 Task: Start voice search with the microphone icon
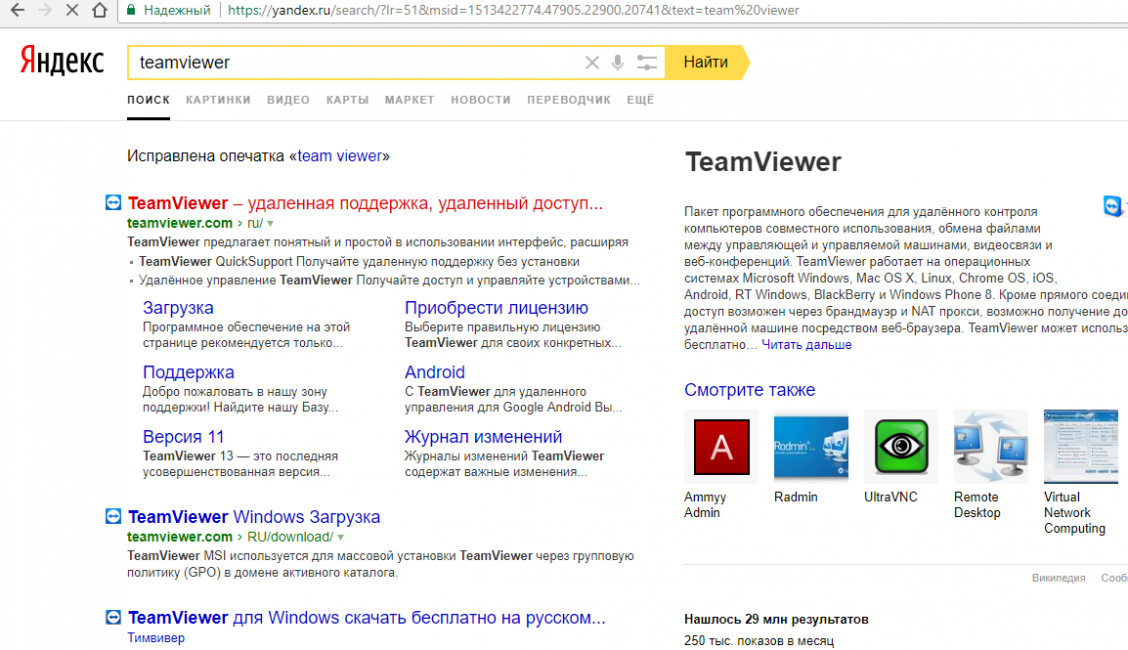tap(618, 63)
